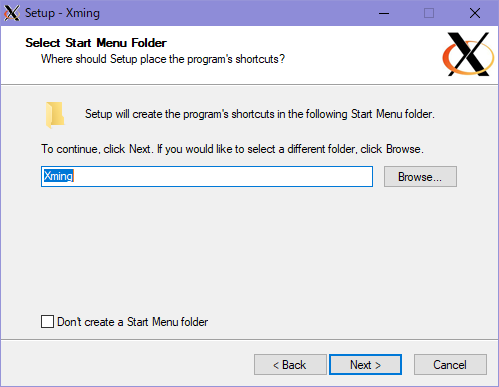This screenshot has height=387, width=499.
Task: Click the yellow Start Menu folder icon
Action: click(x=55, y=115)
